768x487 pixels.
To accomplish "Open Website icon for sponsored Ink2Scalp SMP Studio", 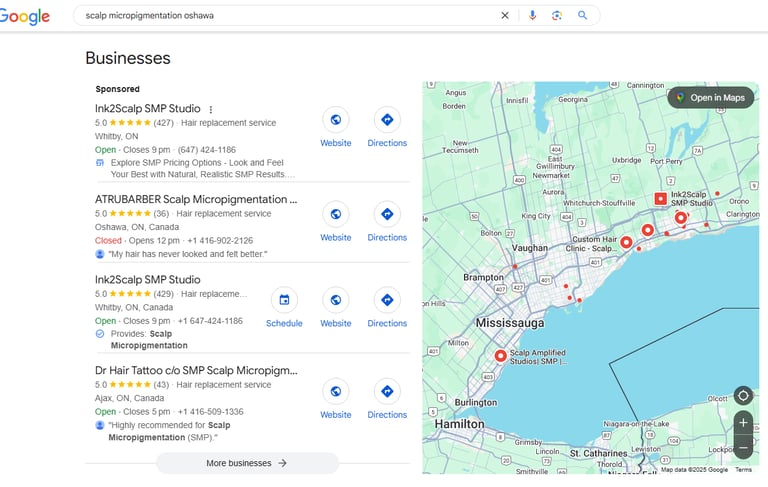I will [336, 120].
